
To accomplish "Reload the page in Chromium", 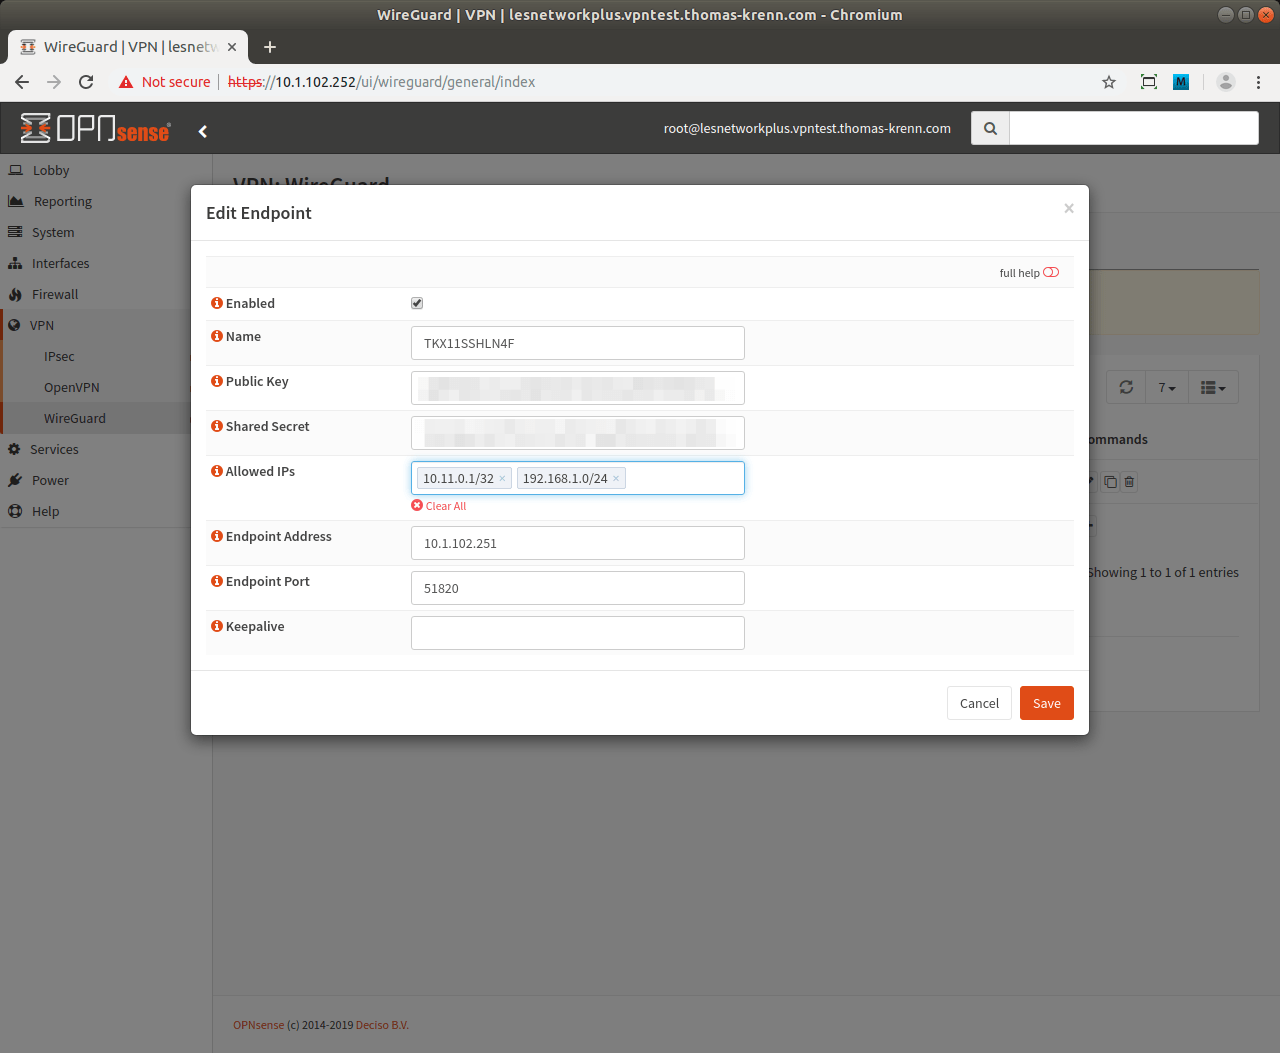I will [86, 82].
